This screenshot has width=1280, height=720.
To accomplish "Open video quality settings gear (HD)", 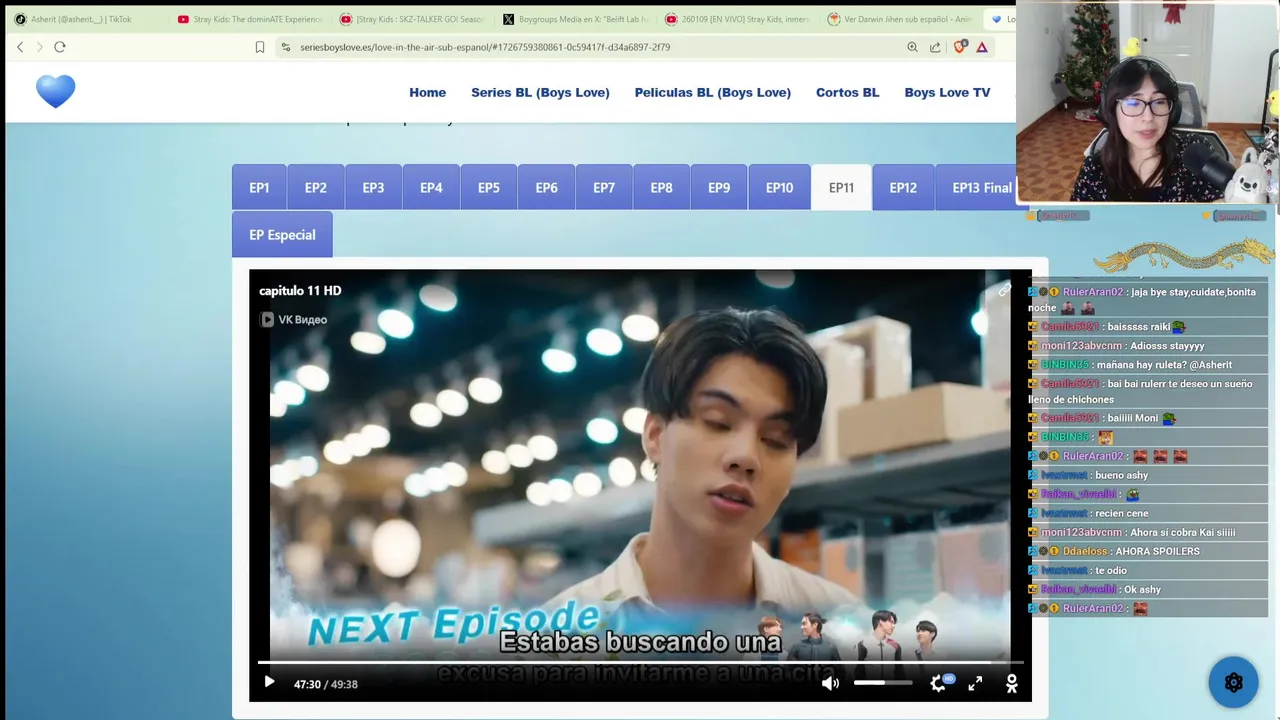I will click(x=940, y=683).
